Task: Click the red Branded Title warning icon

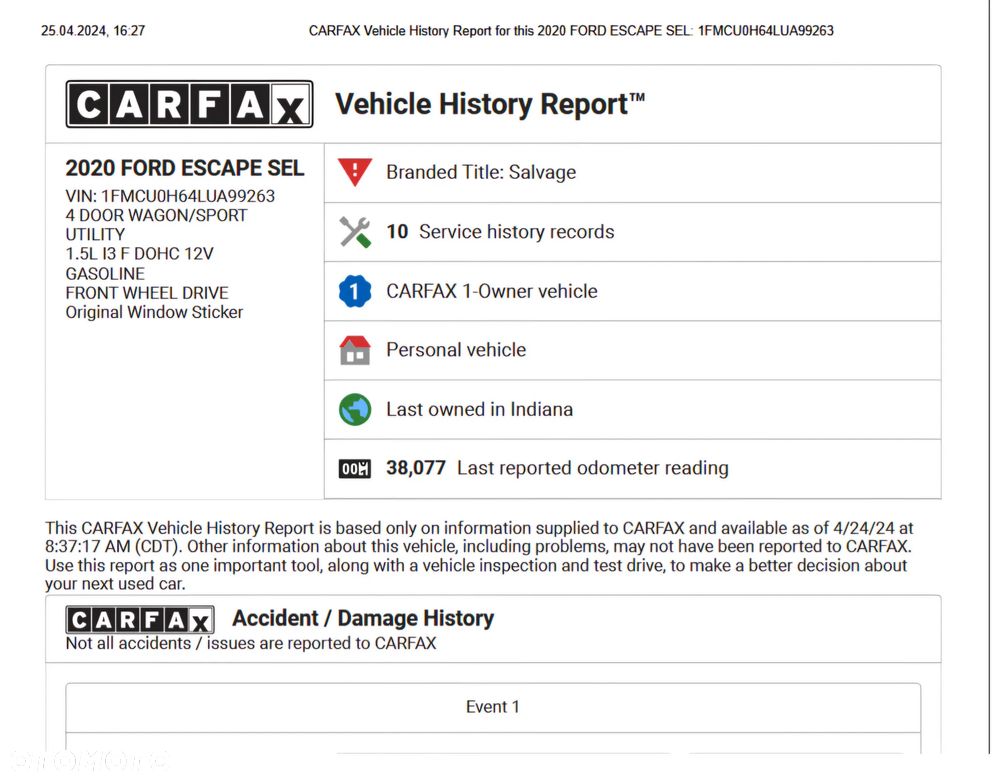Action: (354, 172)
